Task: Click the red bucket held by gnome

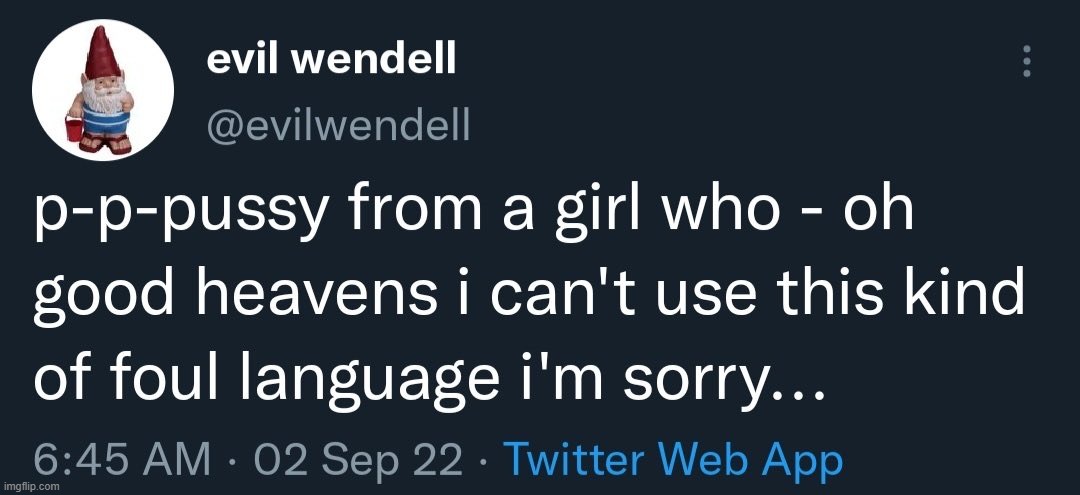Action: [74, 128]
